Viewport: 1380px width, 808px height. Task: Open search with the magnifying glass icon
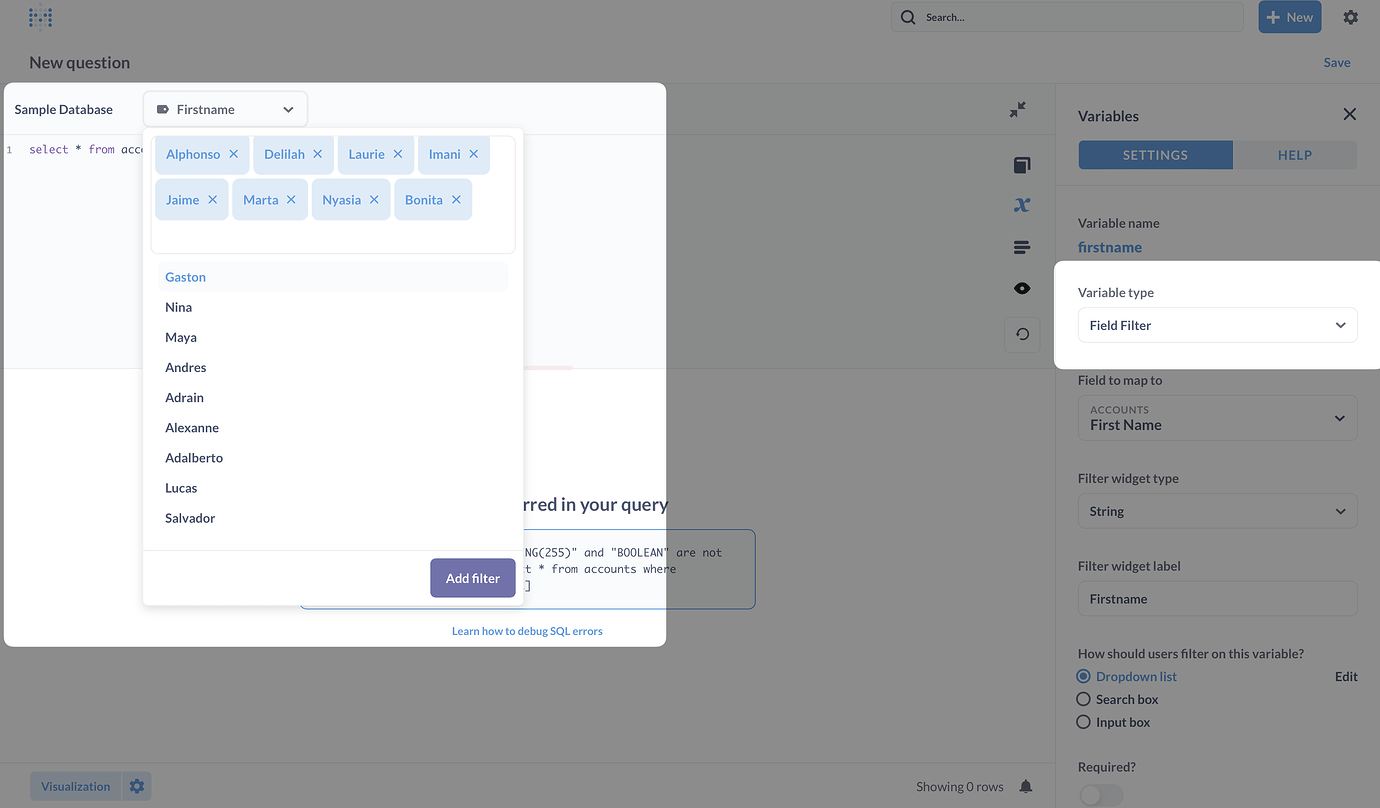click(907, 17)
